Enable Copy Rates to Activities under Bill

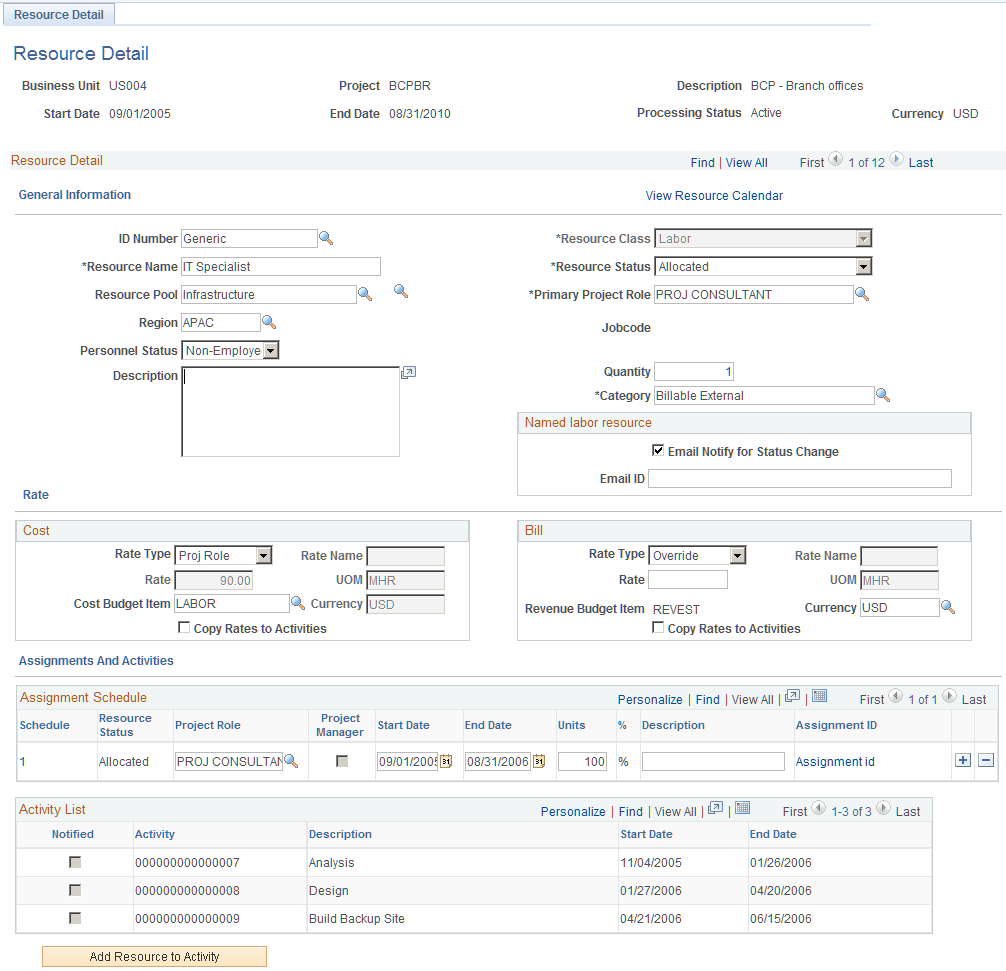658,628
